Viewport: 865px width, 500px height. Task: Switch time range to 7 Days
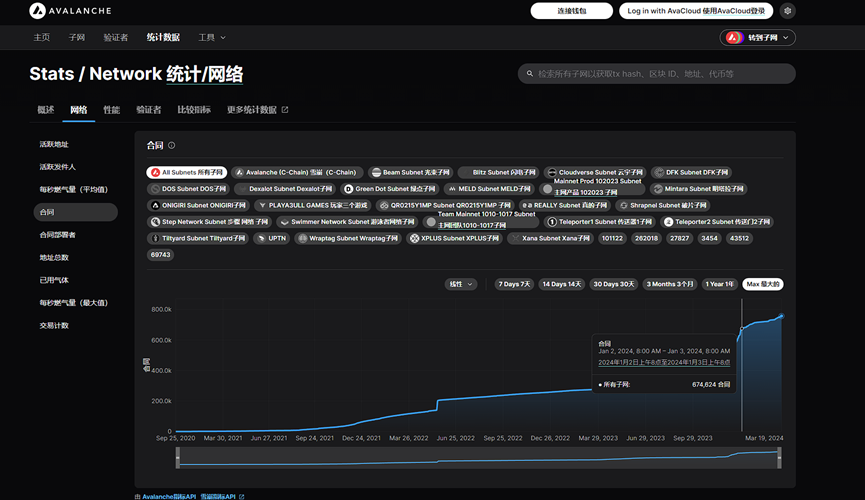point(514,284)
